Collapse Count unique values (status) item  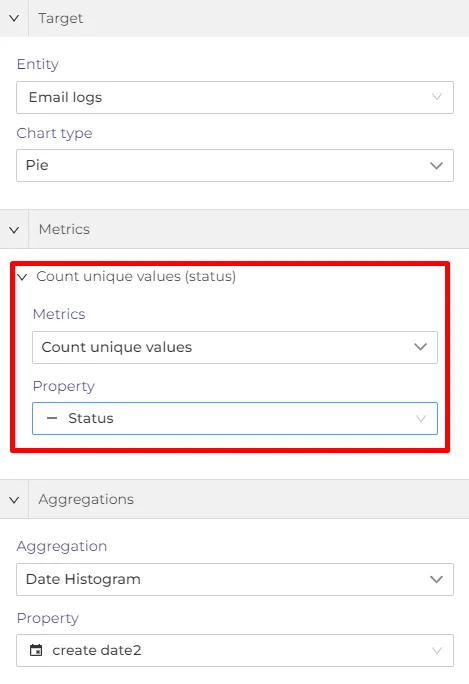tap(22, 277)
